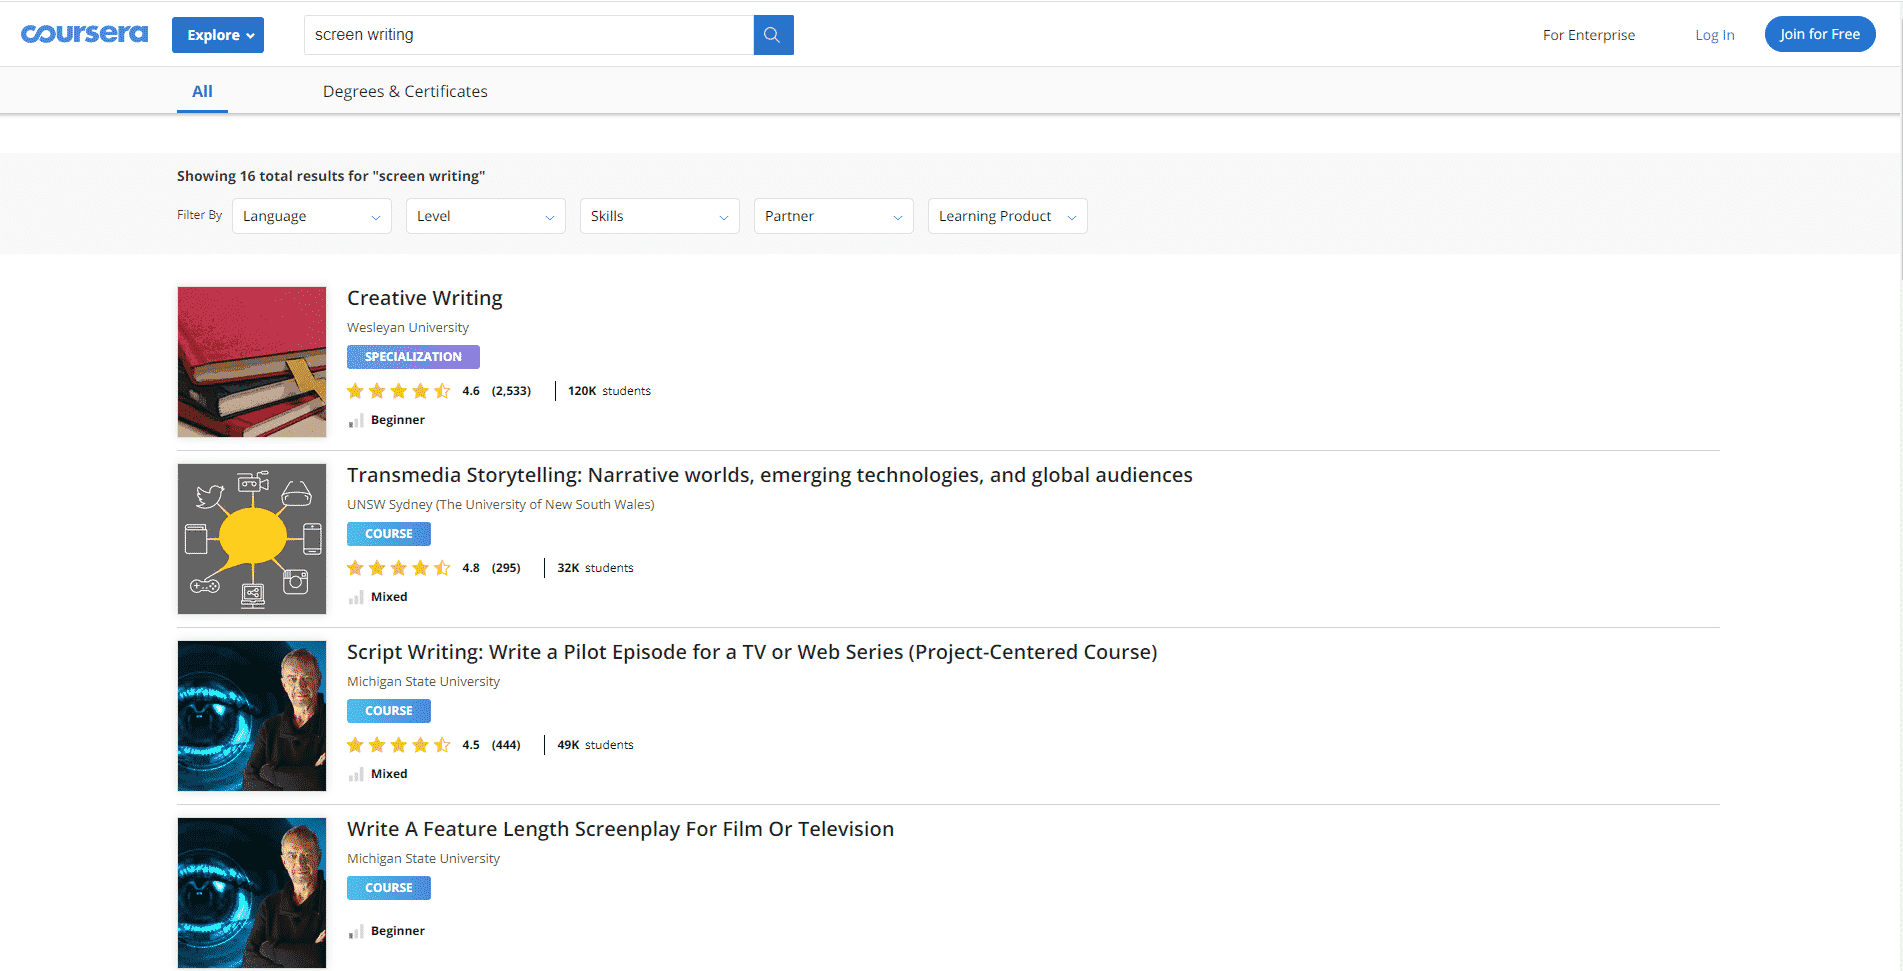Click the star rating of Transmedia Storytelling
The height and width of the screenshot is (971, 1903).
398,568
